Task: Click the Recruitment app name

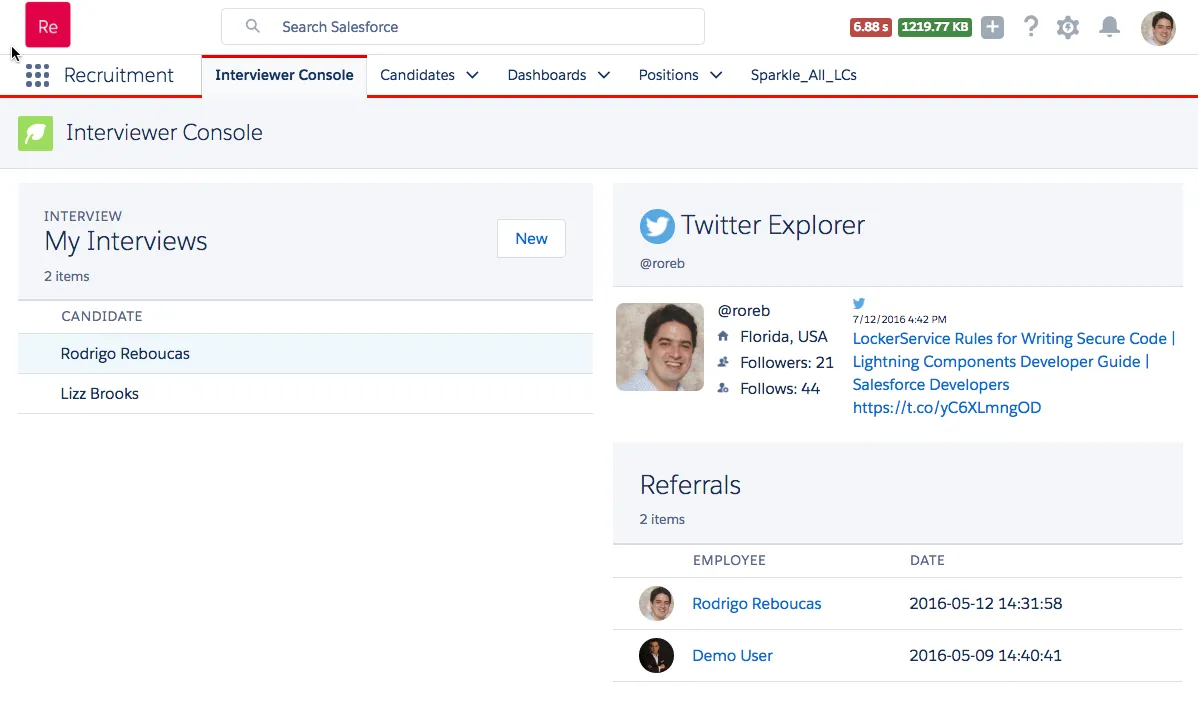Action: (118, 75)
